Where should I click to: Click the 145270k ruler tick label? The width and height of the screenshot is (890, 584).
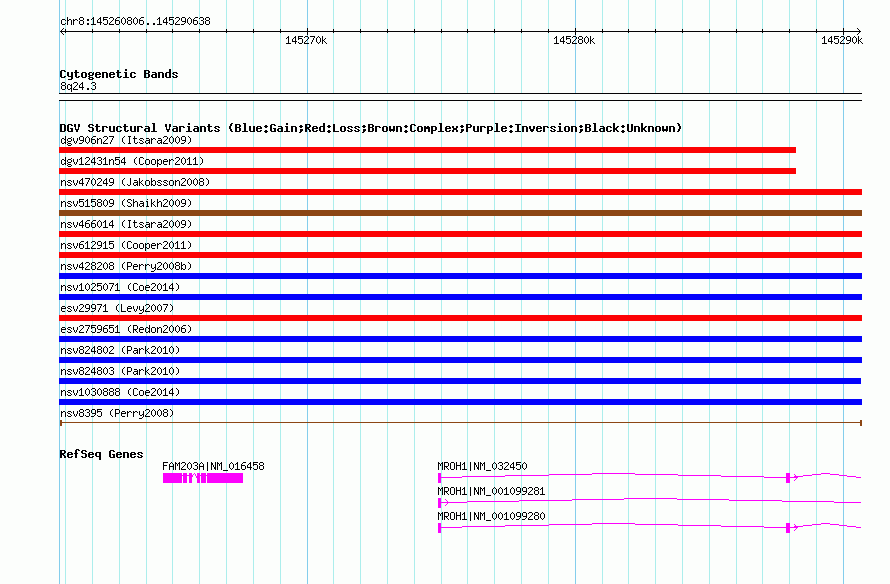coord(306,40)
